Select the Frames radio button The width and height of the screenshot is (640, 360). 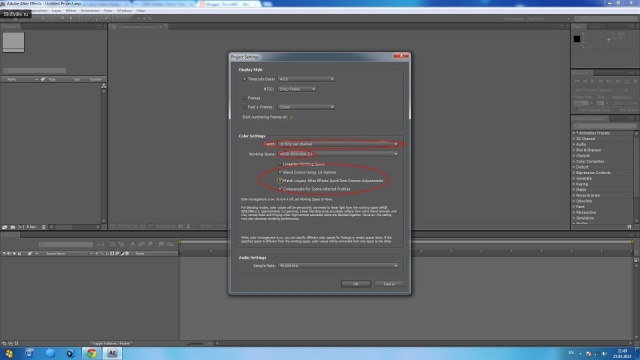tap(244, 98)
